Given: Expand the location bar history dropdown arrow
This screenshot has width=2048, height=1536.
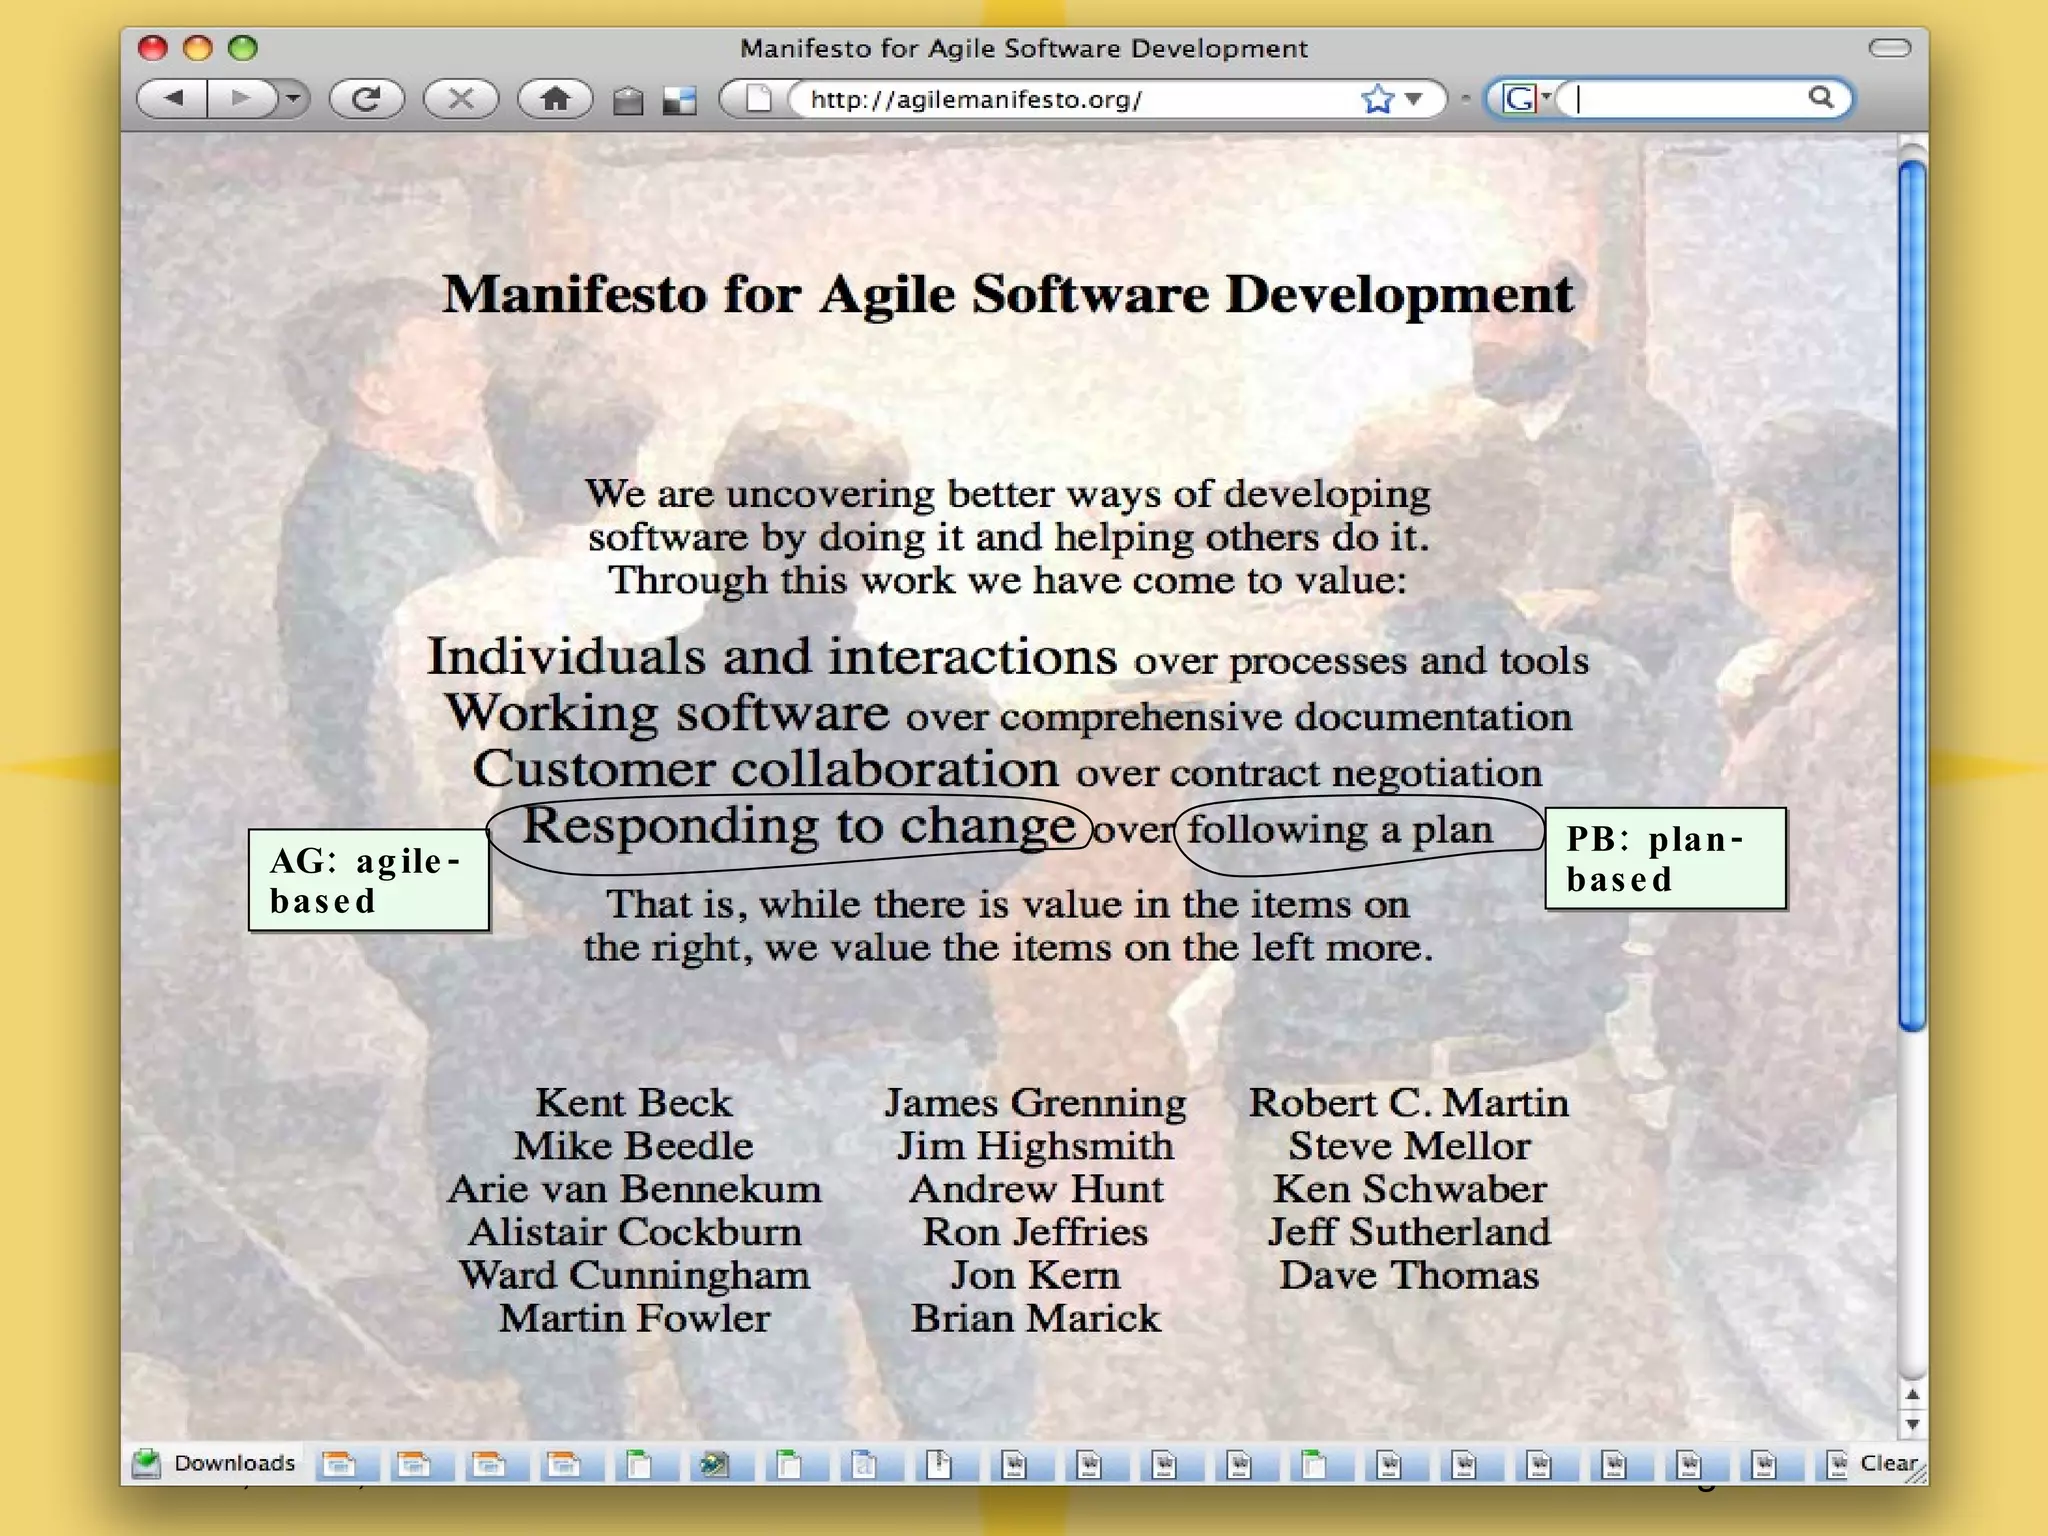Looking at the screenshot, I should (1414, 99).
